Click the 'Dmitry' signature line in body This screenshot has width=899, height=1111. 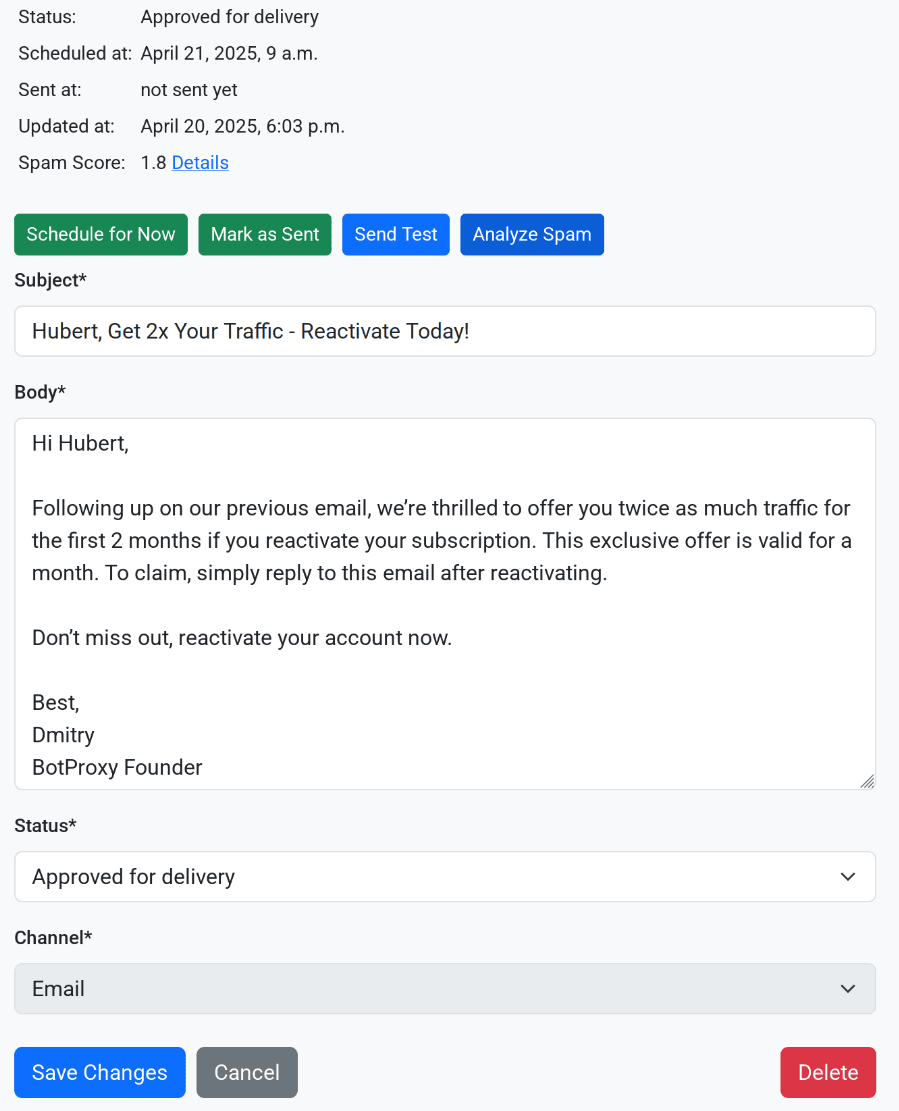pyautogui.click(x=63, y=735)
